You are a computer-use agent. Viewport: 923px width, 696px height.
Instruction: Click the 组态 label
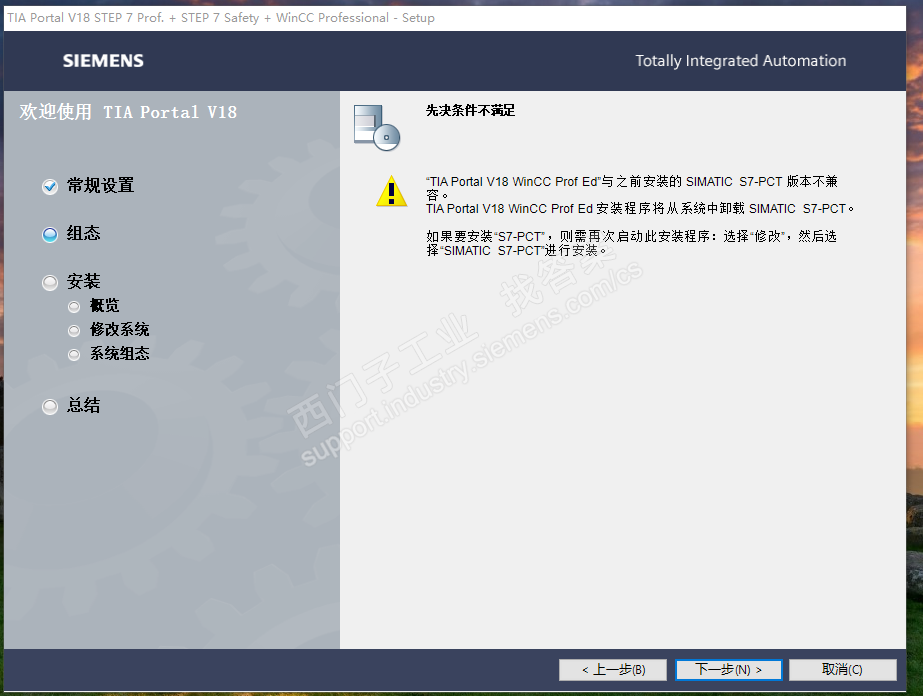tap(84, 233)
